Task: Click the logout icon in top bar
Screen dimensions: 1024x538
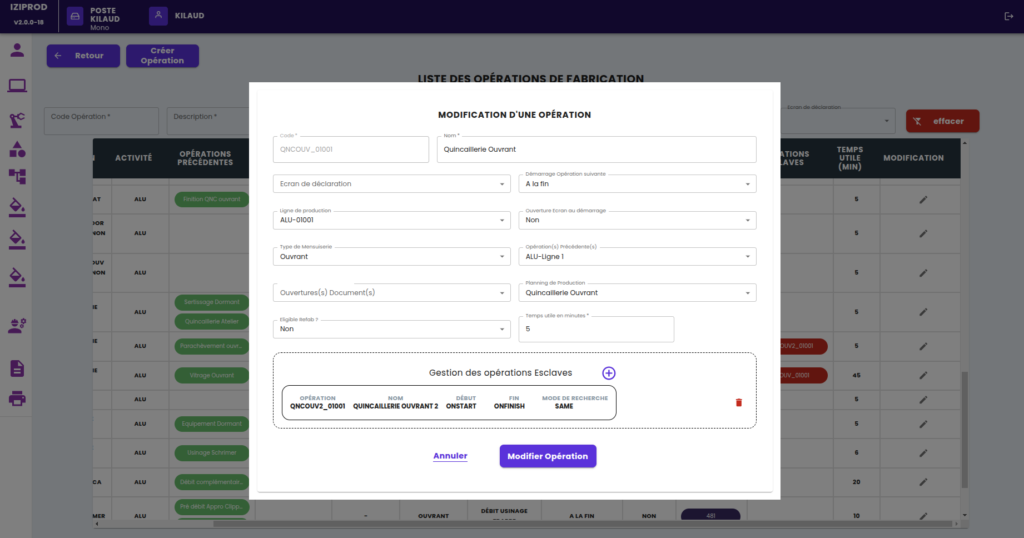Action: (1008, 16)
